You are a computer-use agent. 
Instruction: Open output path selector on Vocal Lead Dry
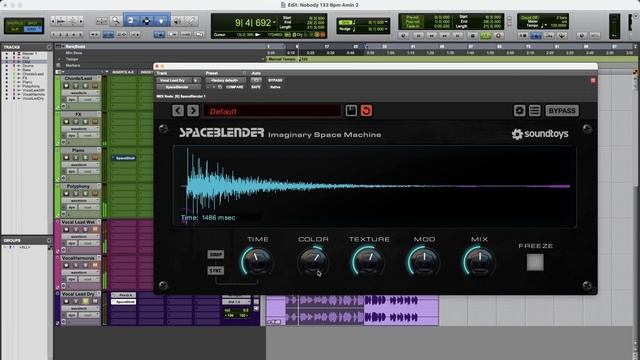[236, 302]
